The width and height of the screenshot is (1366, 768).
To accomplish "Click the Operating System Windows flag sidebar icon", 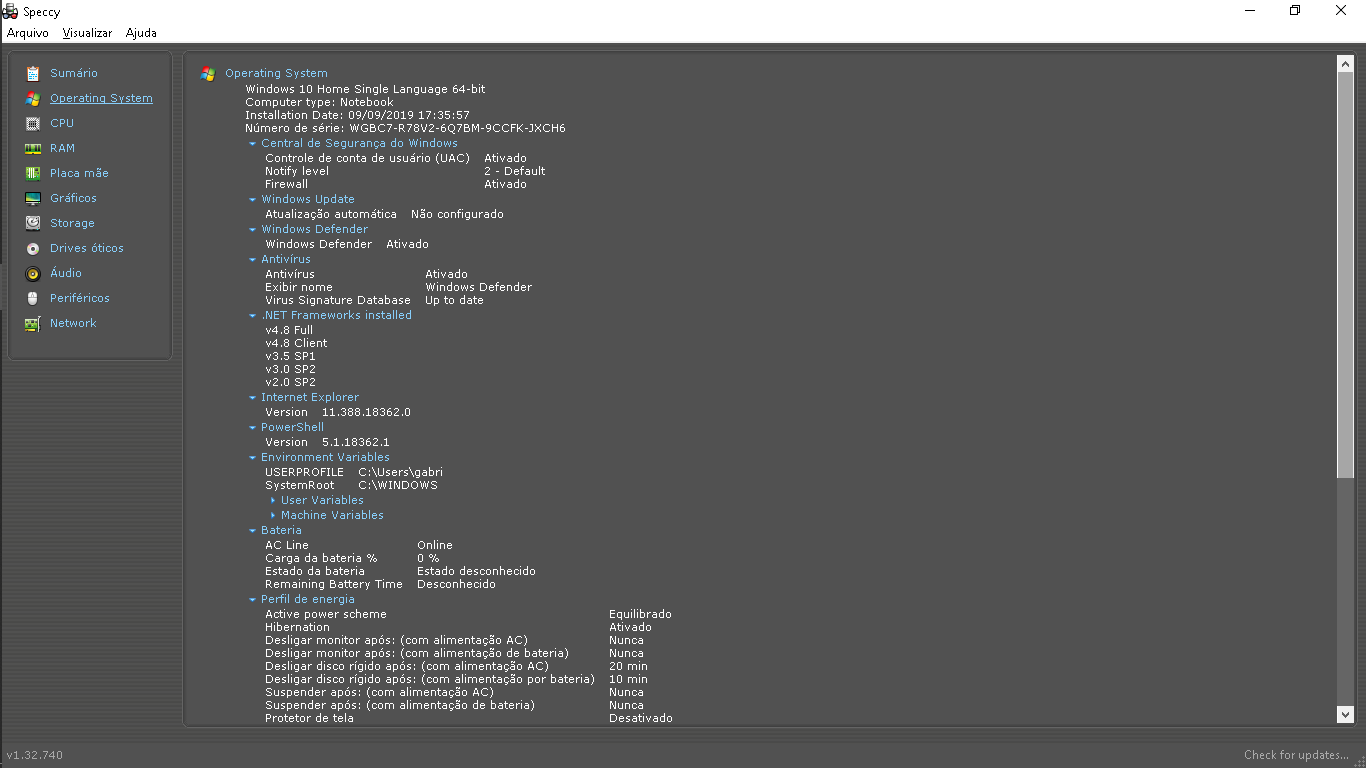I will pyautogui.click(x=33, y=98).
